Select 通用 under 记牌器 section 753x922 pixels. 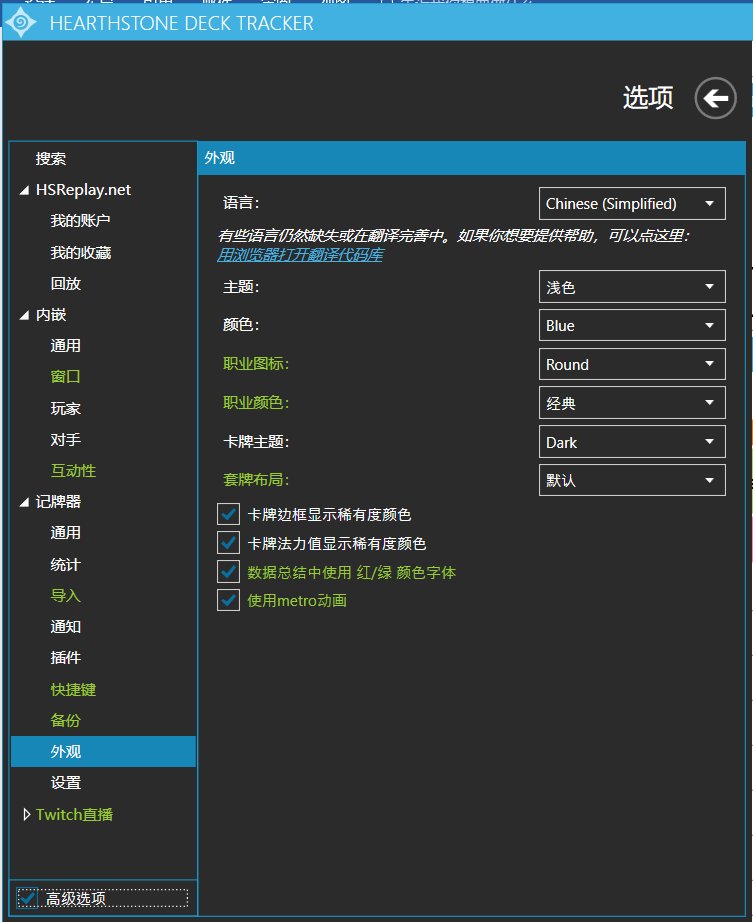click(65, 533)
